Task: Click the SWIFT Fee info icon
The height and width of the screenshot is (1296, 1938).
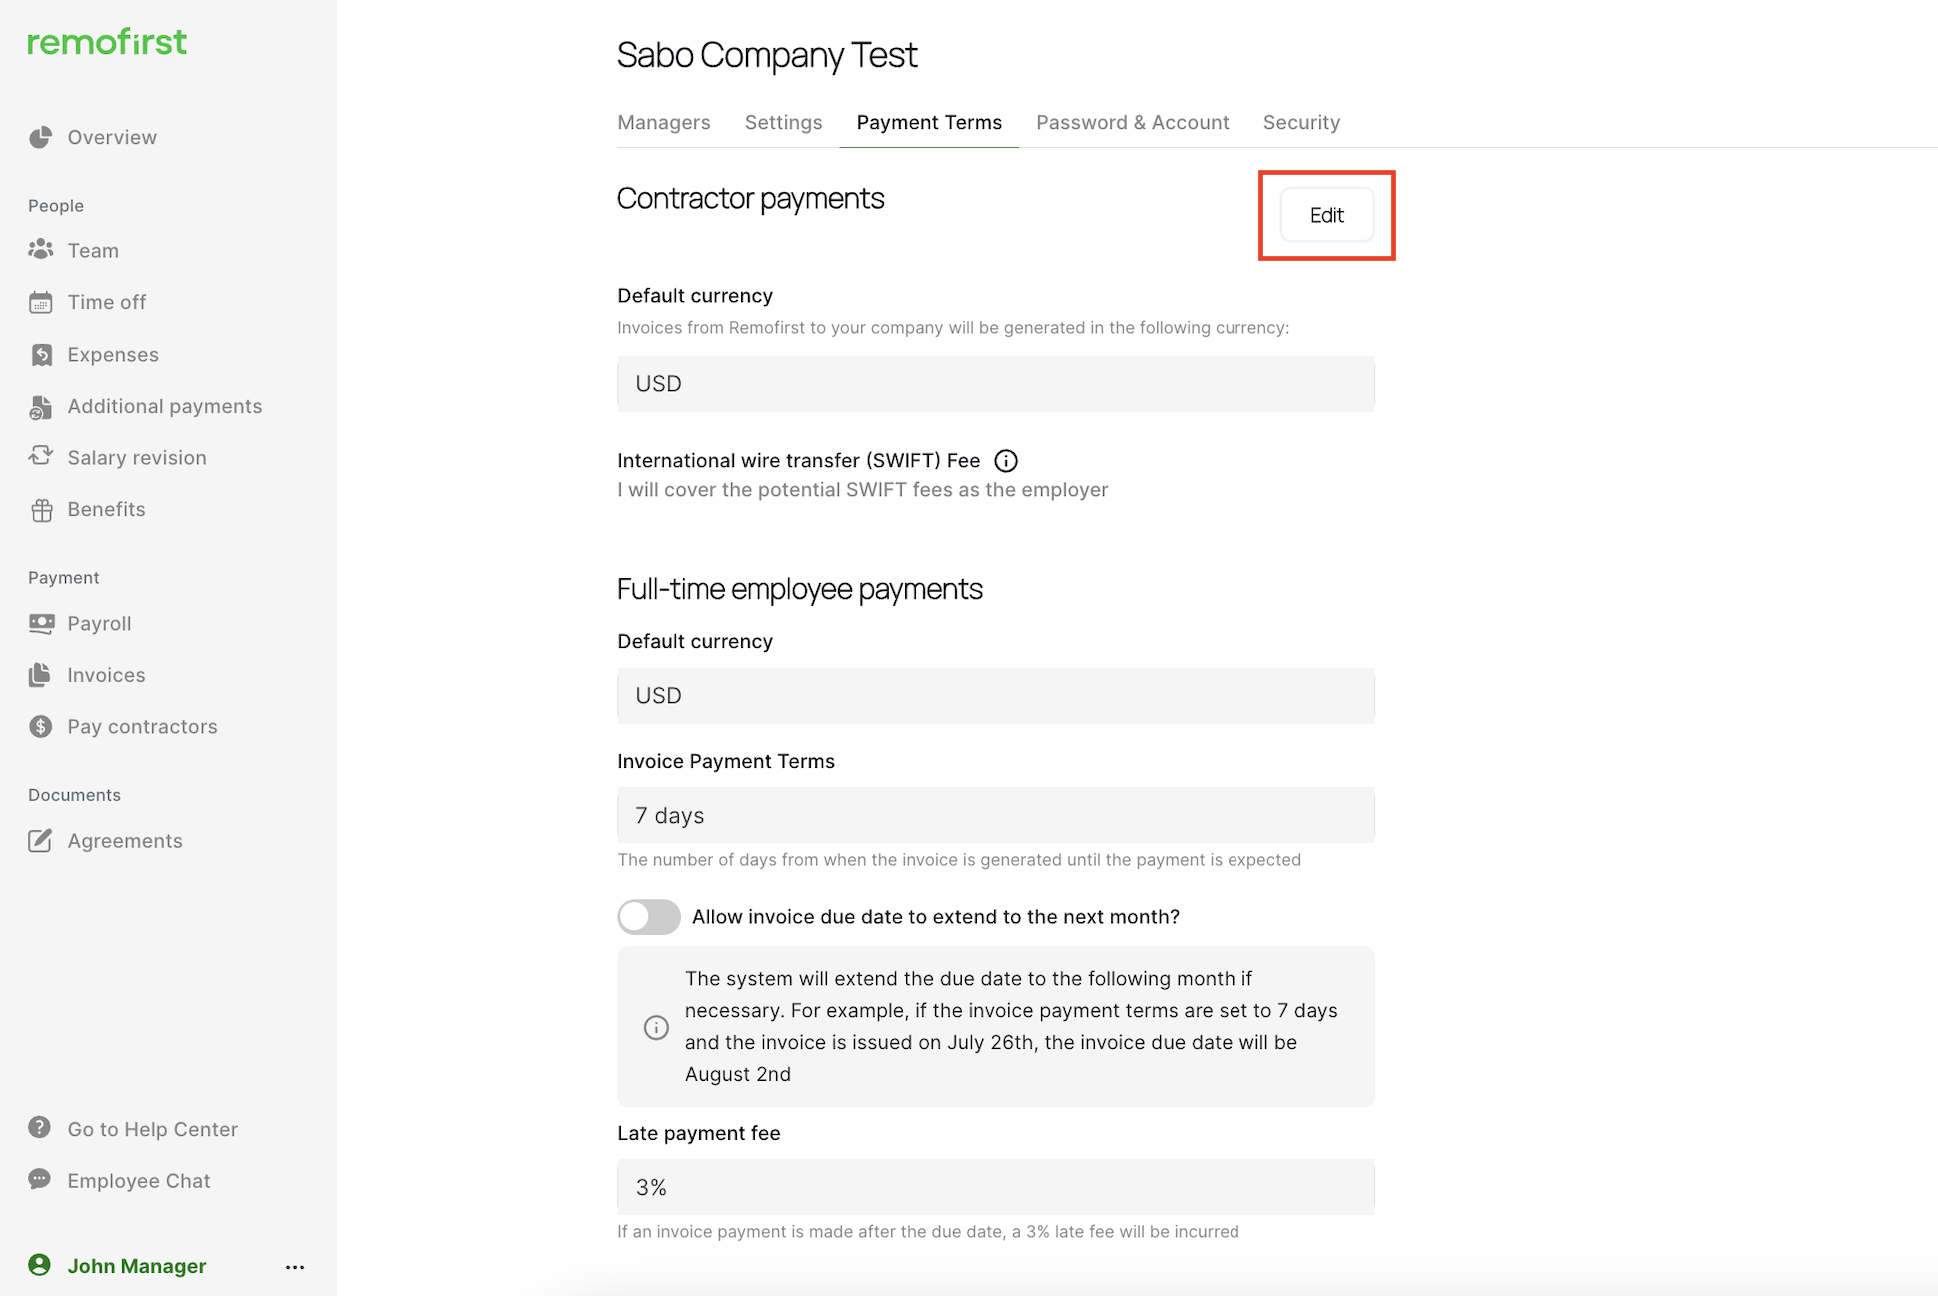Action: click(1006, 461)
